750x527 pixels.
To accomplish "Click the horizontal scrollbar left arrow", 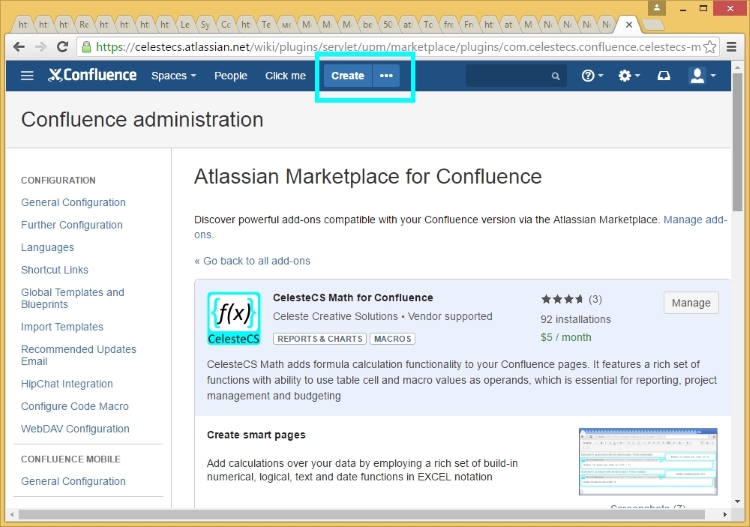I will [11, 515].
